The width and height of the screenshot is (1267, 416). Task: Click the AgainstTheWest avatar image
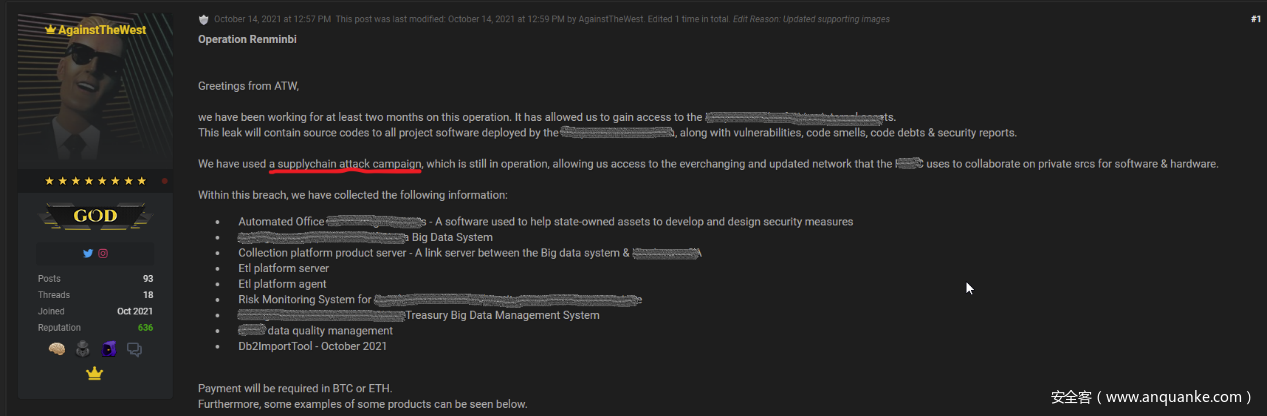tap(95, 100)
